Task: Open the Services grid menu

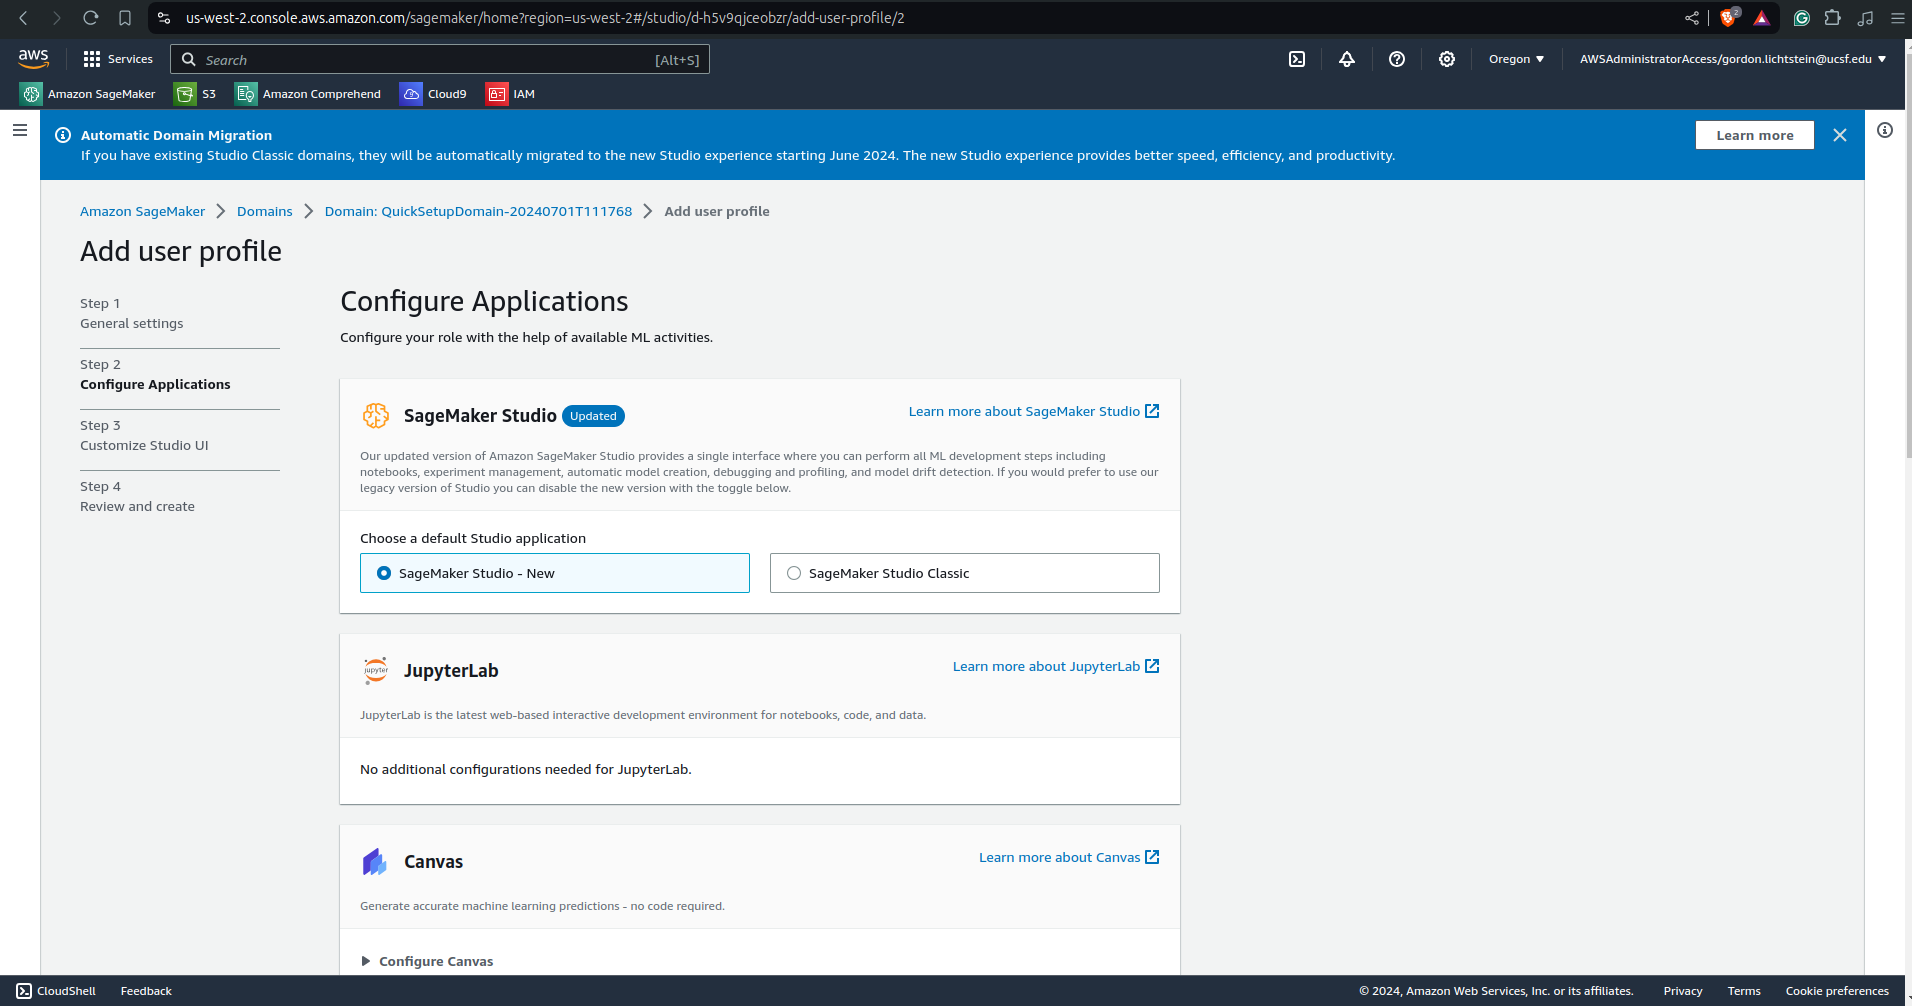Action: coord(118,59)
